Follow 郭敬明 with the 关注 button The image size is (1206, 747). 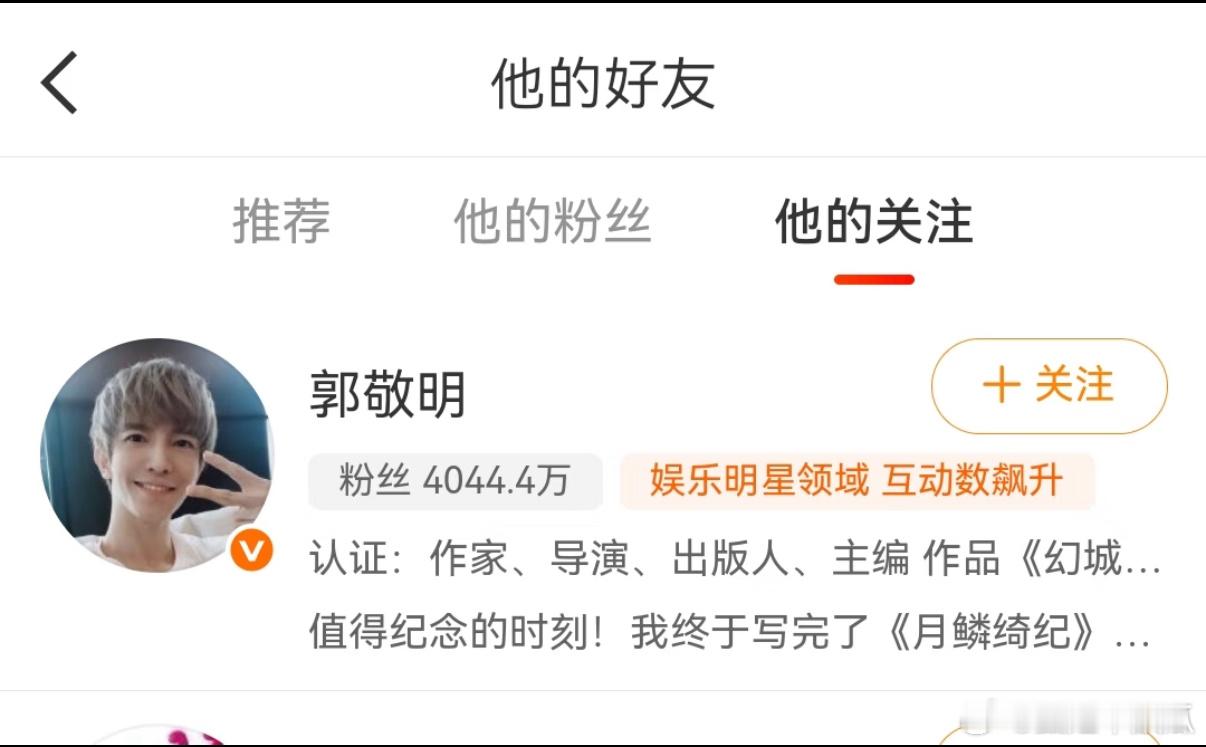pos(1049,386)
